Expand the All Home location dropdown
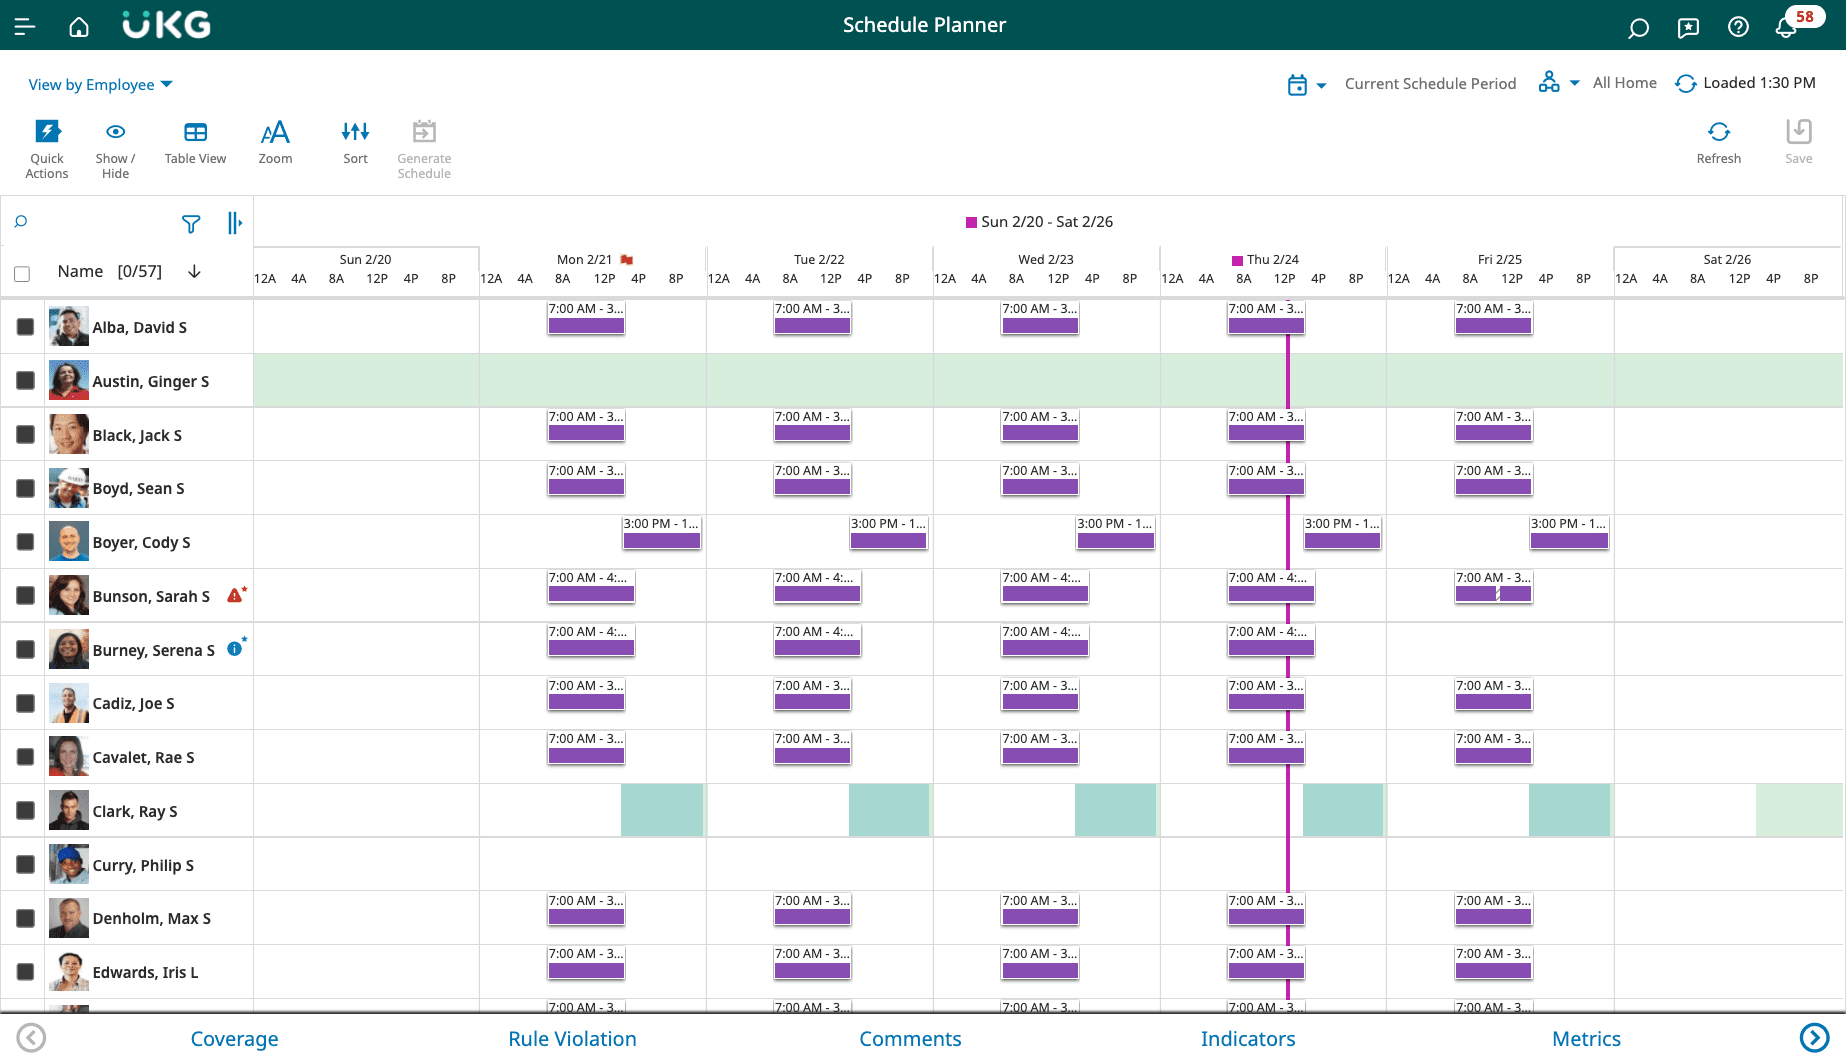Viewport: 1846px width, 1064px height. (1559, 83)
